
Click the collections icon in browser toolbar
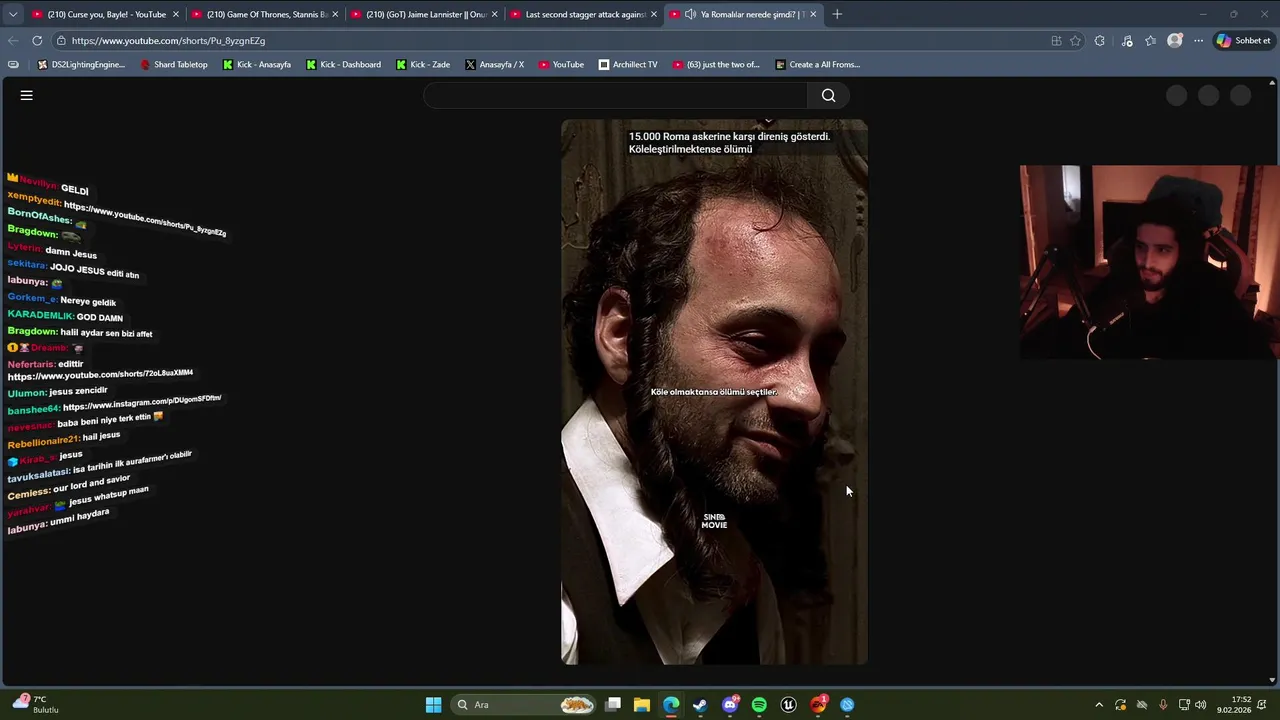[1150, 41]
